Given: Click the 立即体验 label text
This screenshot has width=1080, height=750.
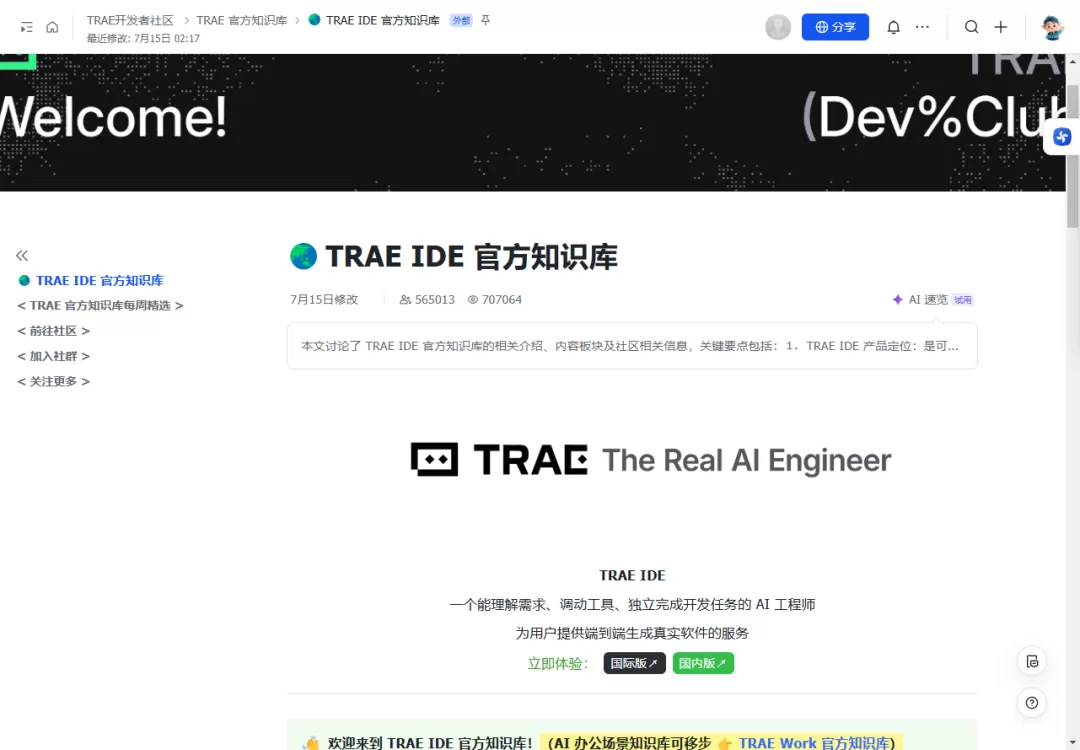Looking at the screenshot, I should coord(558,664).
